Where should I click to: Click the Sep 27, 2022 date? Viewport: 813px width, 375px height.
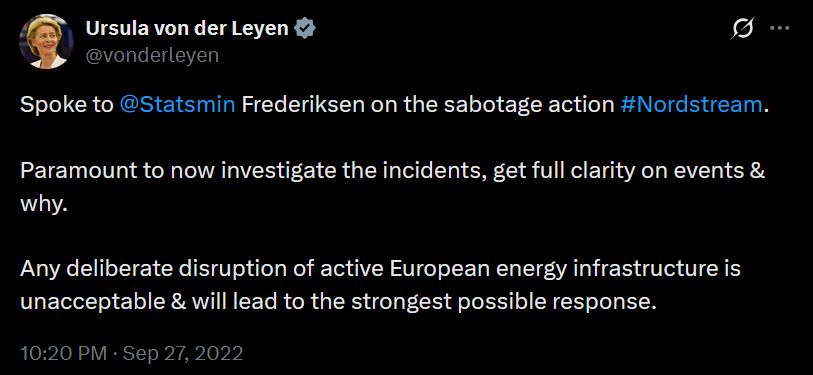(184, 353)
